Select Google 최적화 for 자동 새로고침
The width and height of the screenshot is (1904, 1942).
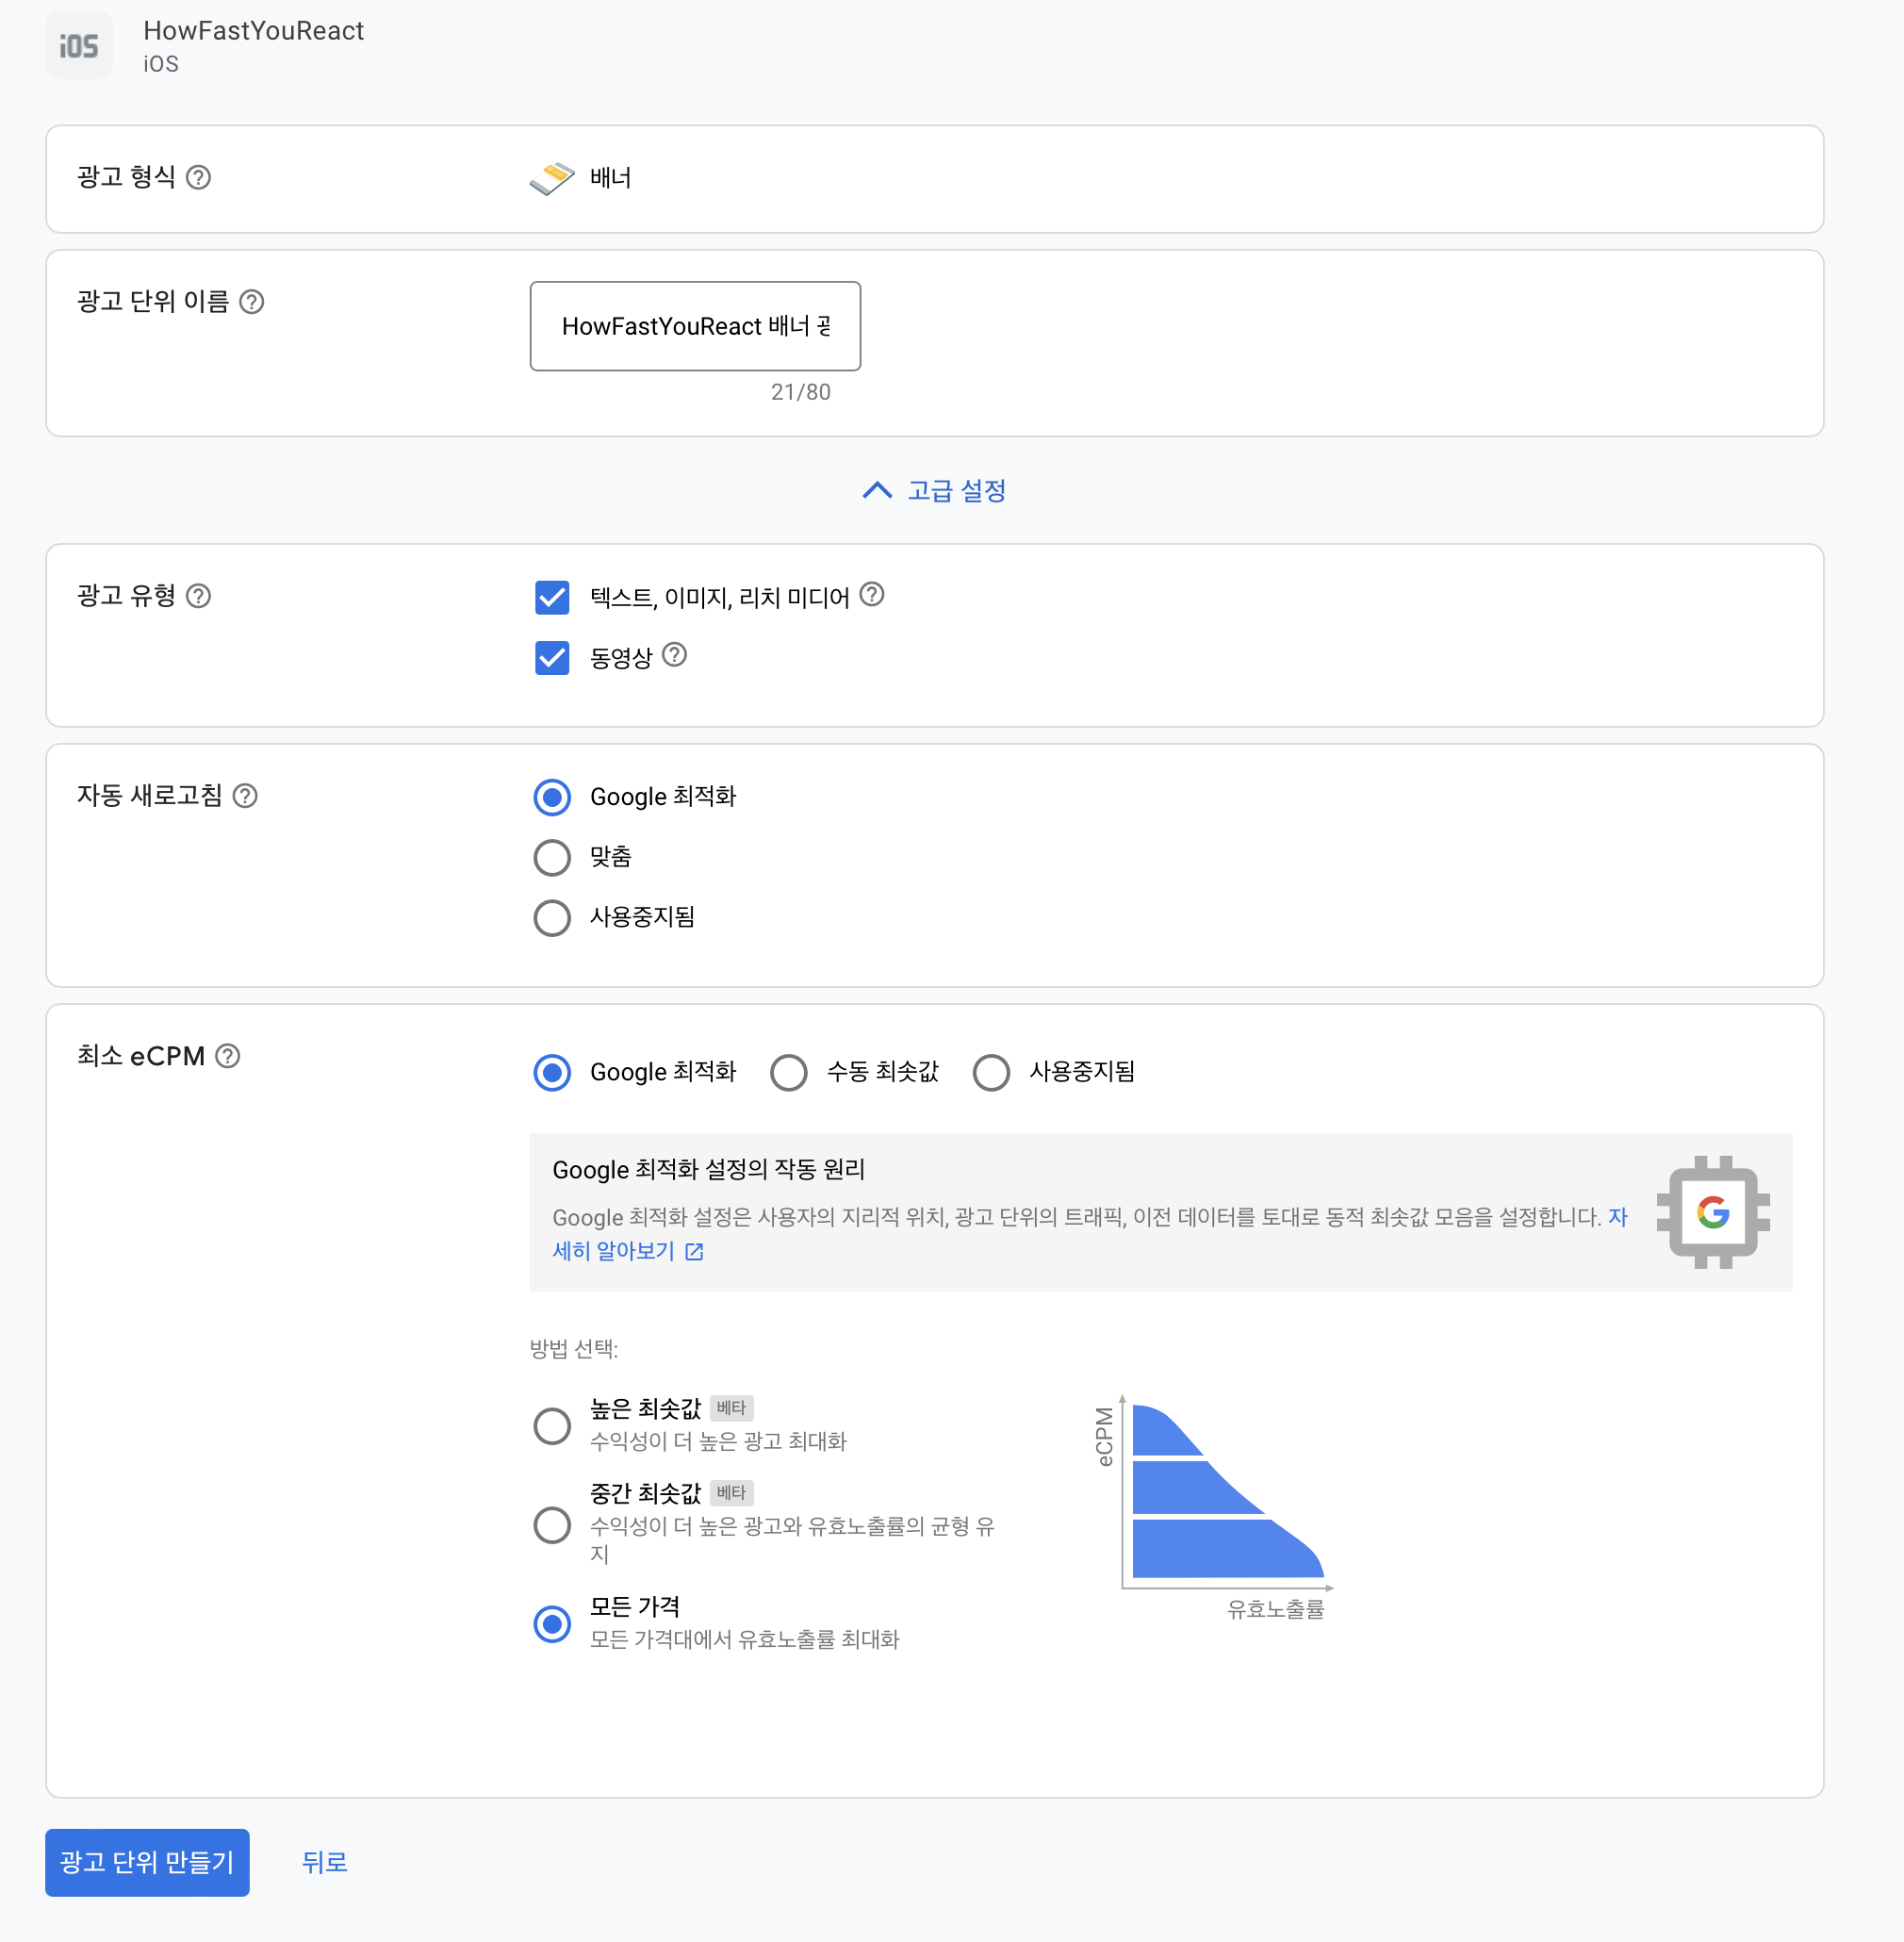tap(552, 797)
